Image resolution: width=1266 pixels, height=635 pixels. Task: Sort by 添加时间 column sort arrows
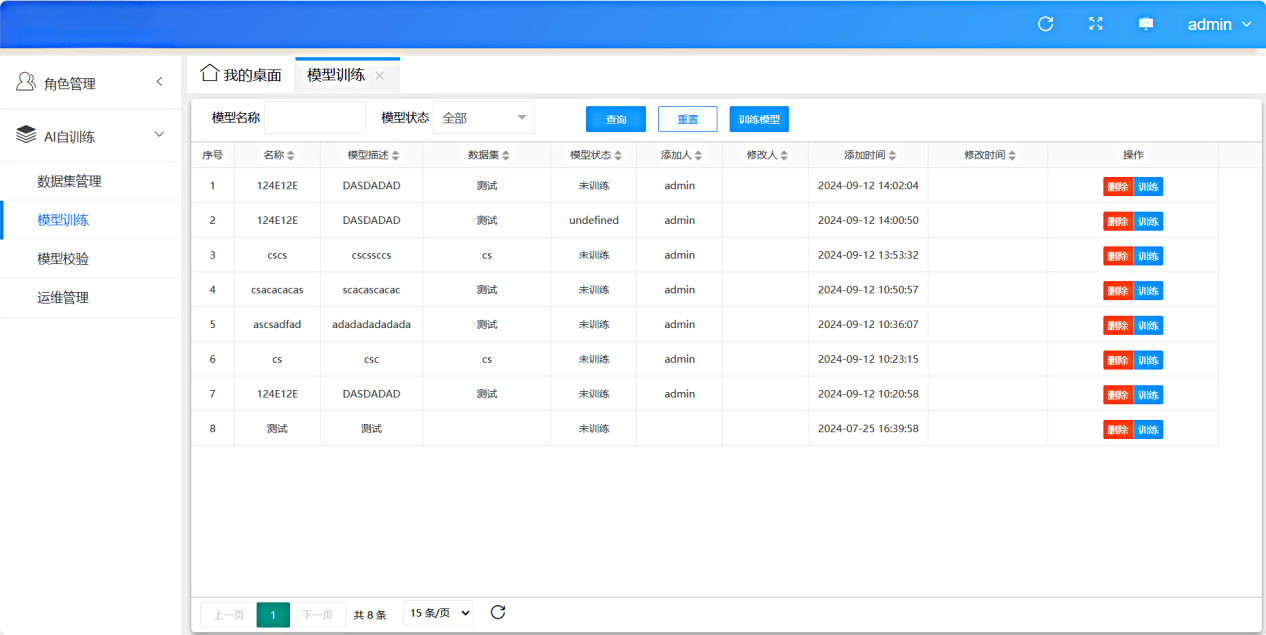892,156
